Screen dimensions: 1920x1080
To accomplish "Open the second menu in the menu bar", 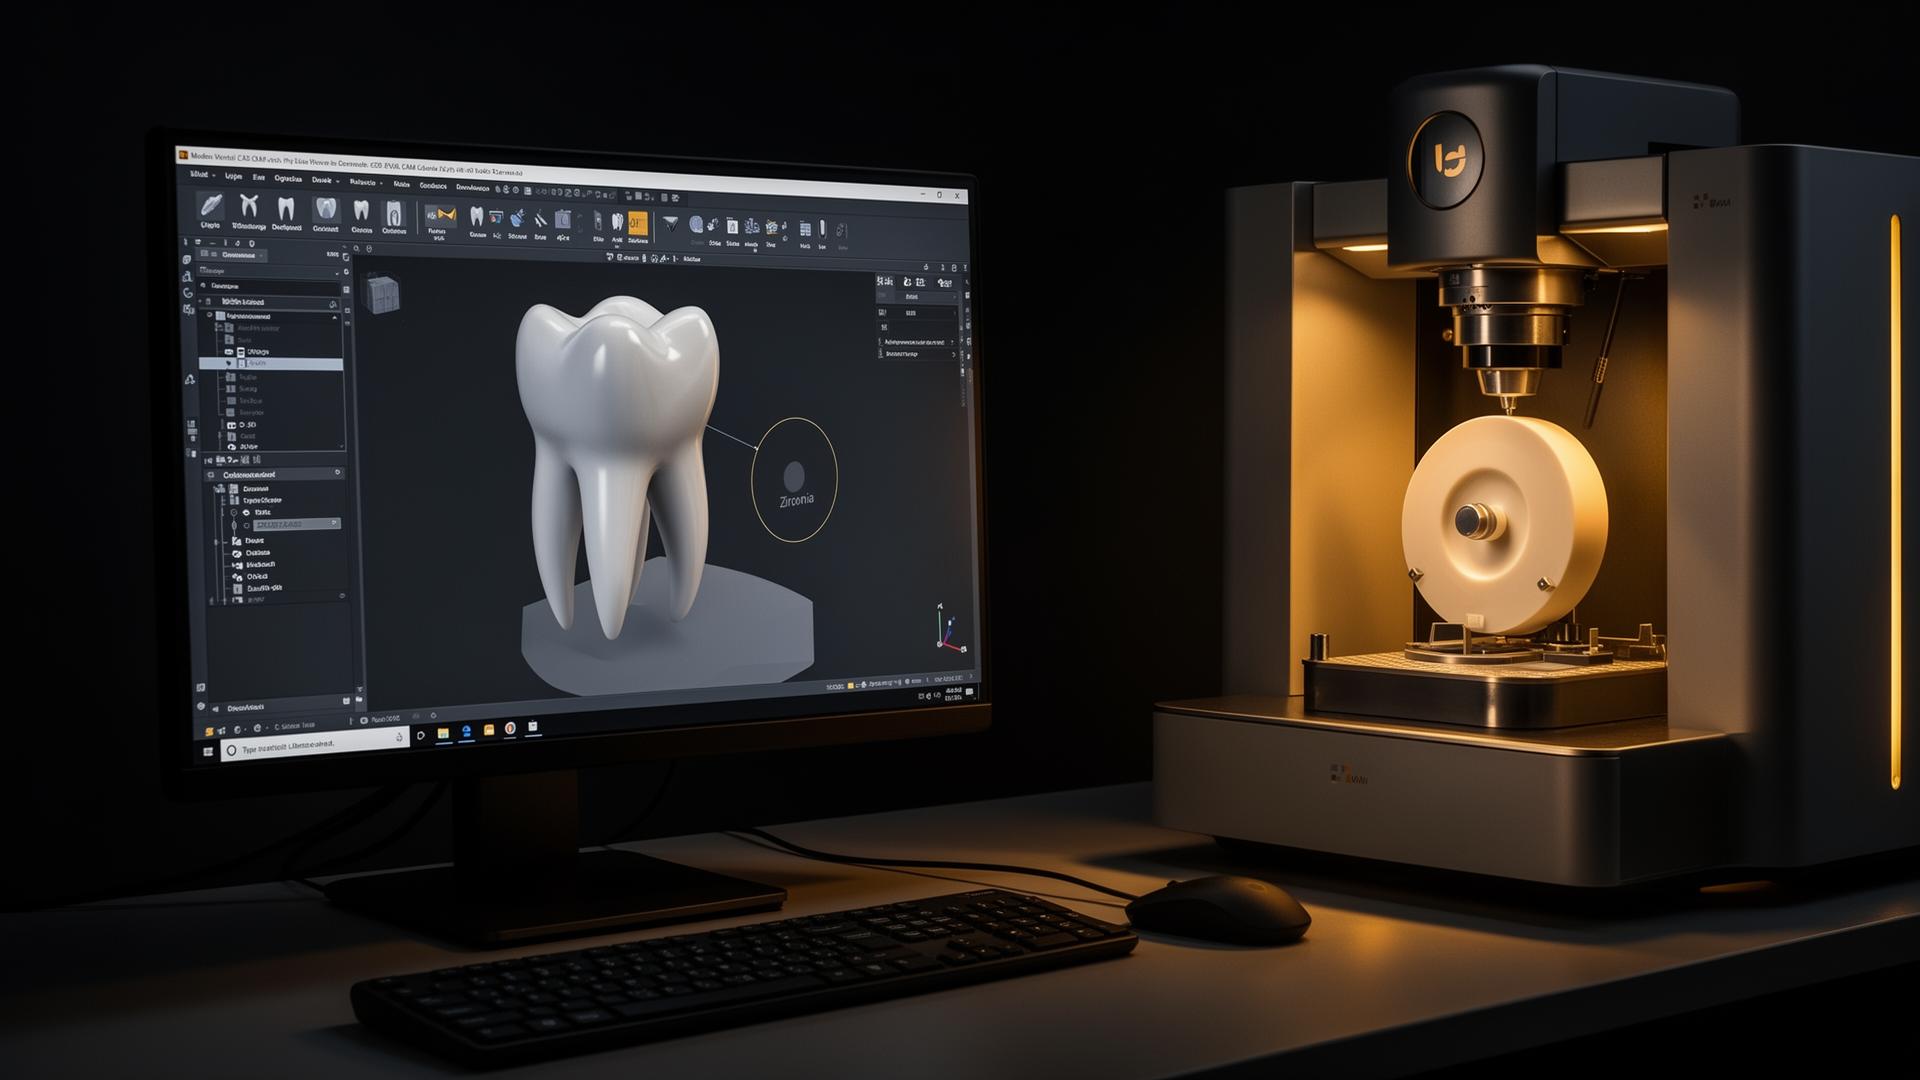I will click(233, 177).
